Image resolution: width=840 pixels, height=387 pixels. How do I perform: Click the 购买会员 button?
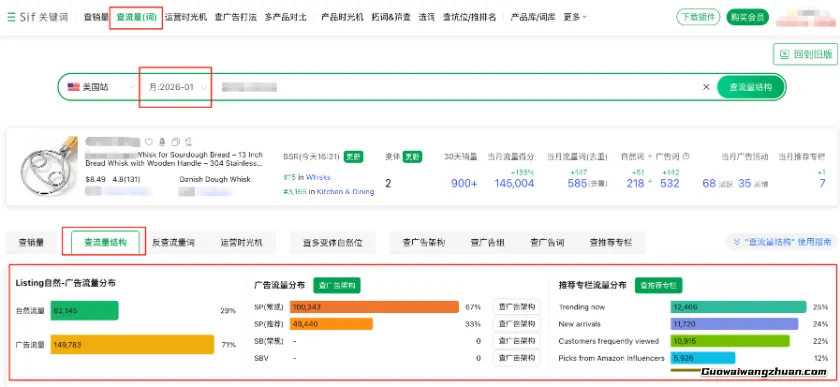coord(748,17)
